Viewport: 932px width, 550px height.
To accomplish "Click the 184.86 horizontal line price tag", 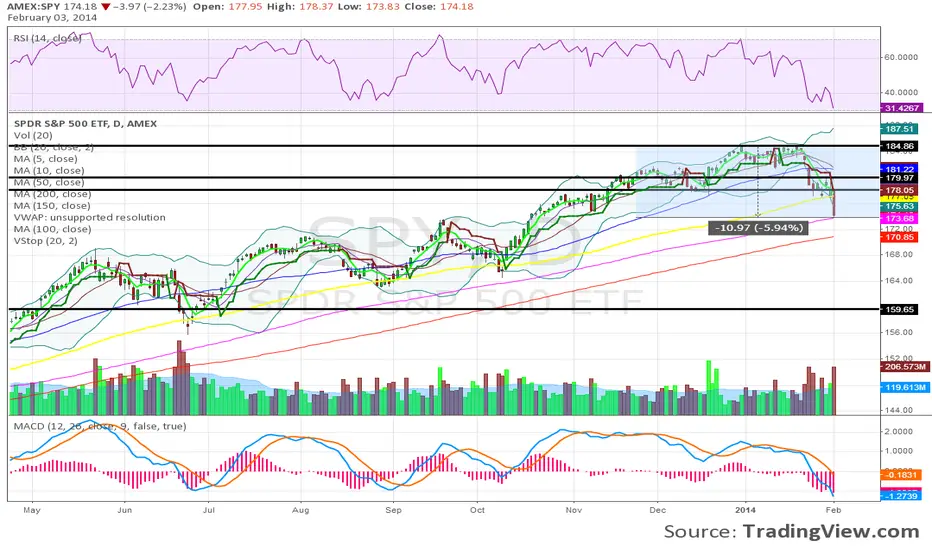I will [x=899, y=146].
